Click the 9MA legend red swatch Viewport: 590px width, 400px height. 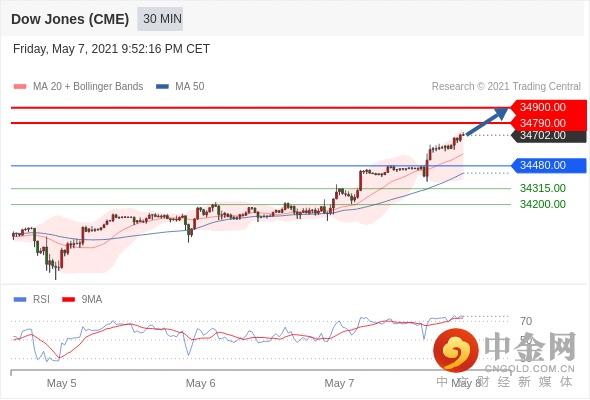click(68, 300)
